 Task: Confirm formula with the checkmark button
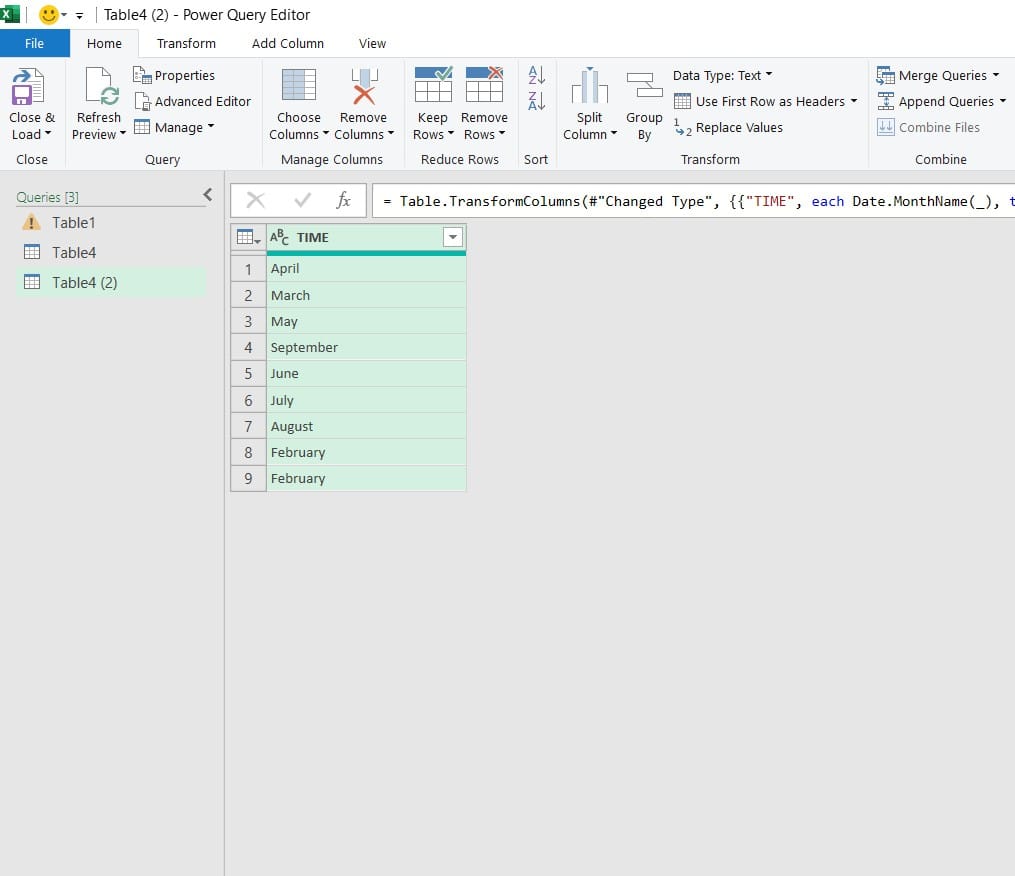pyautogui.click(x=303, y=201)
